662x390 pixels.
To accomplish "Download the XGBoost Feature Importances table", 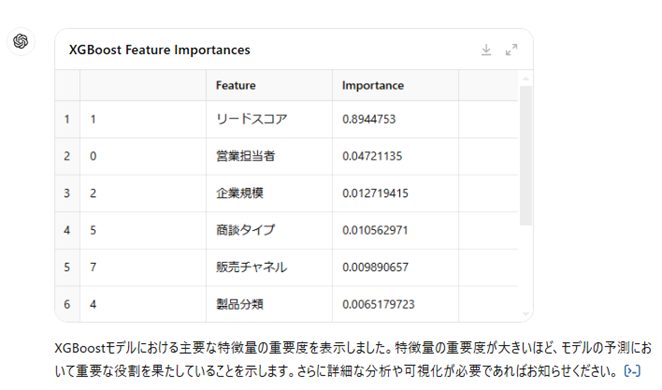I will [x=486, y=50].
